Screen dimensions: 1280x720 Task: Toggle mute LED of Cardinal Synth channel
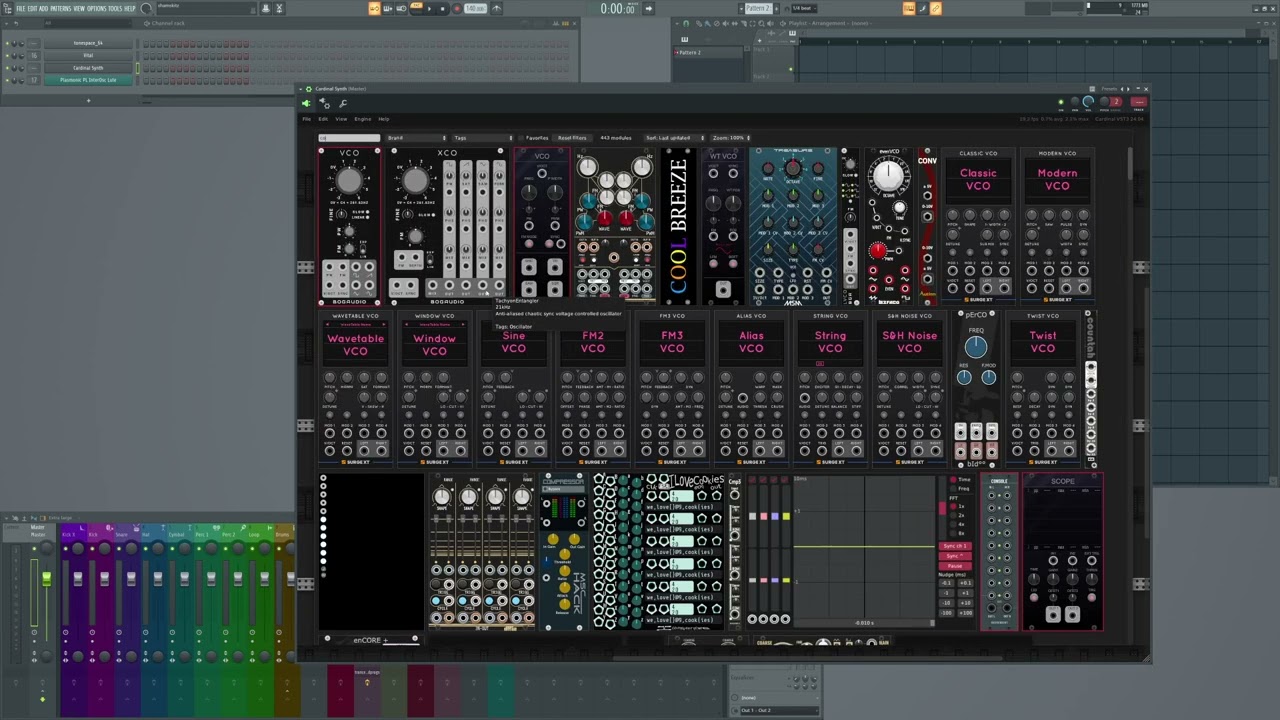tap(8, 68)
